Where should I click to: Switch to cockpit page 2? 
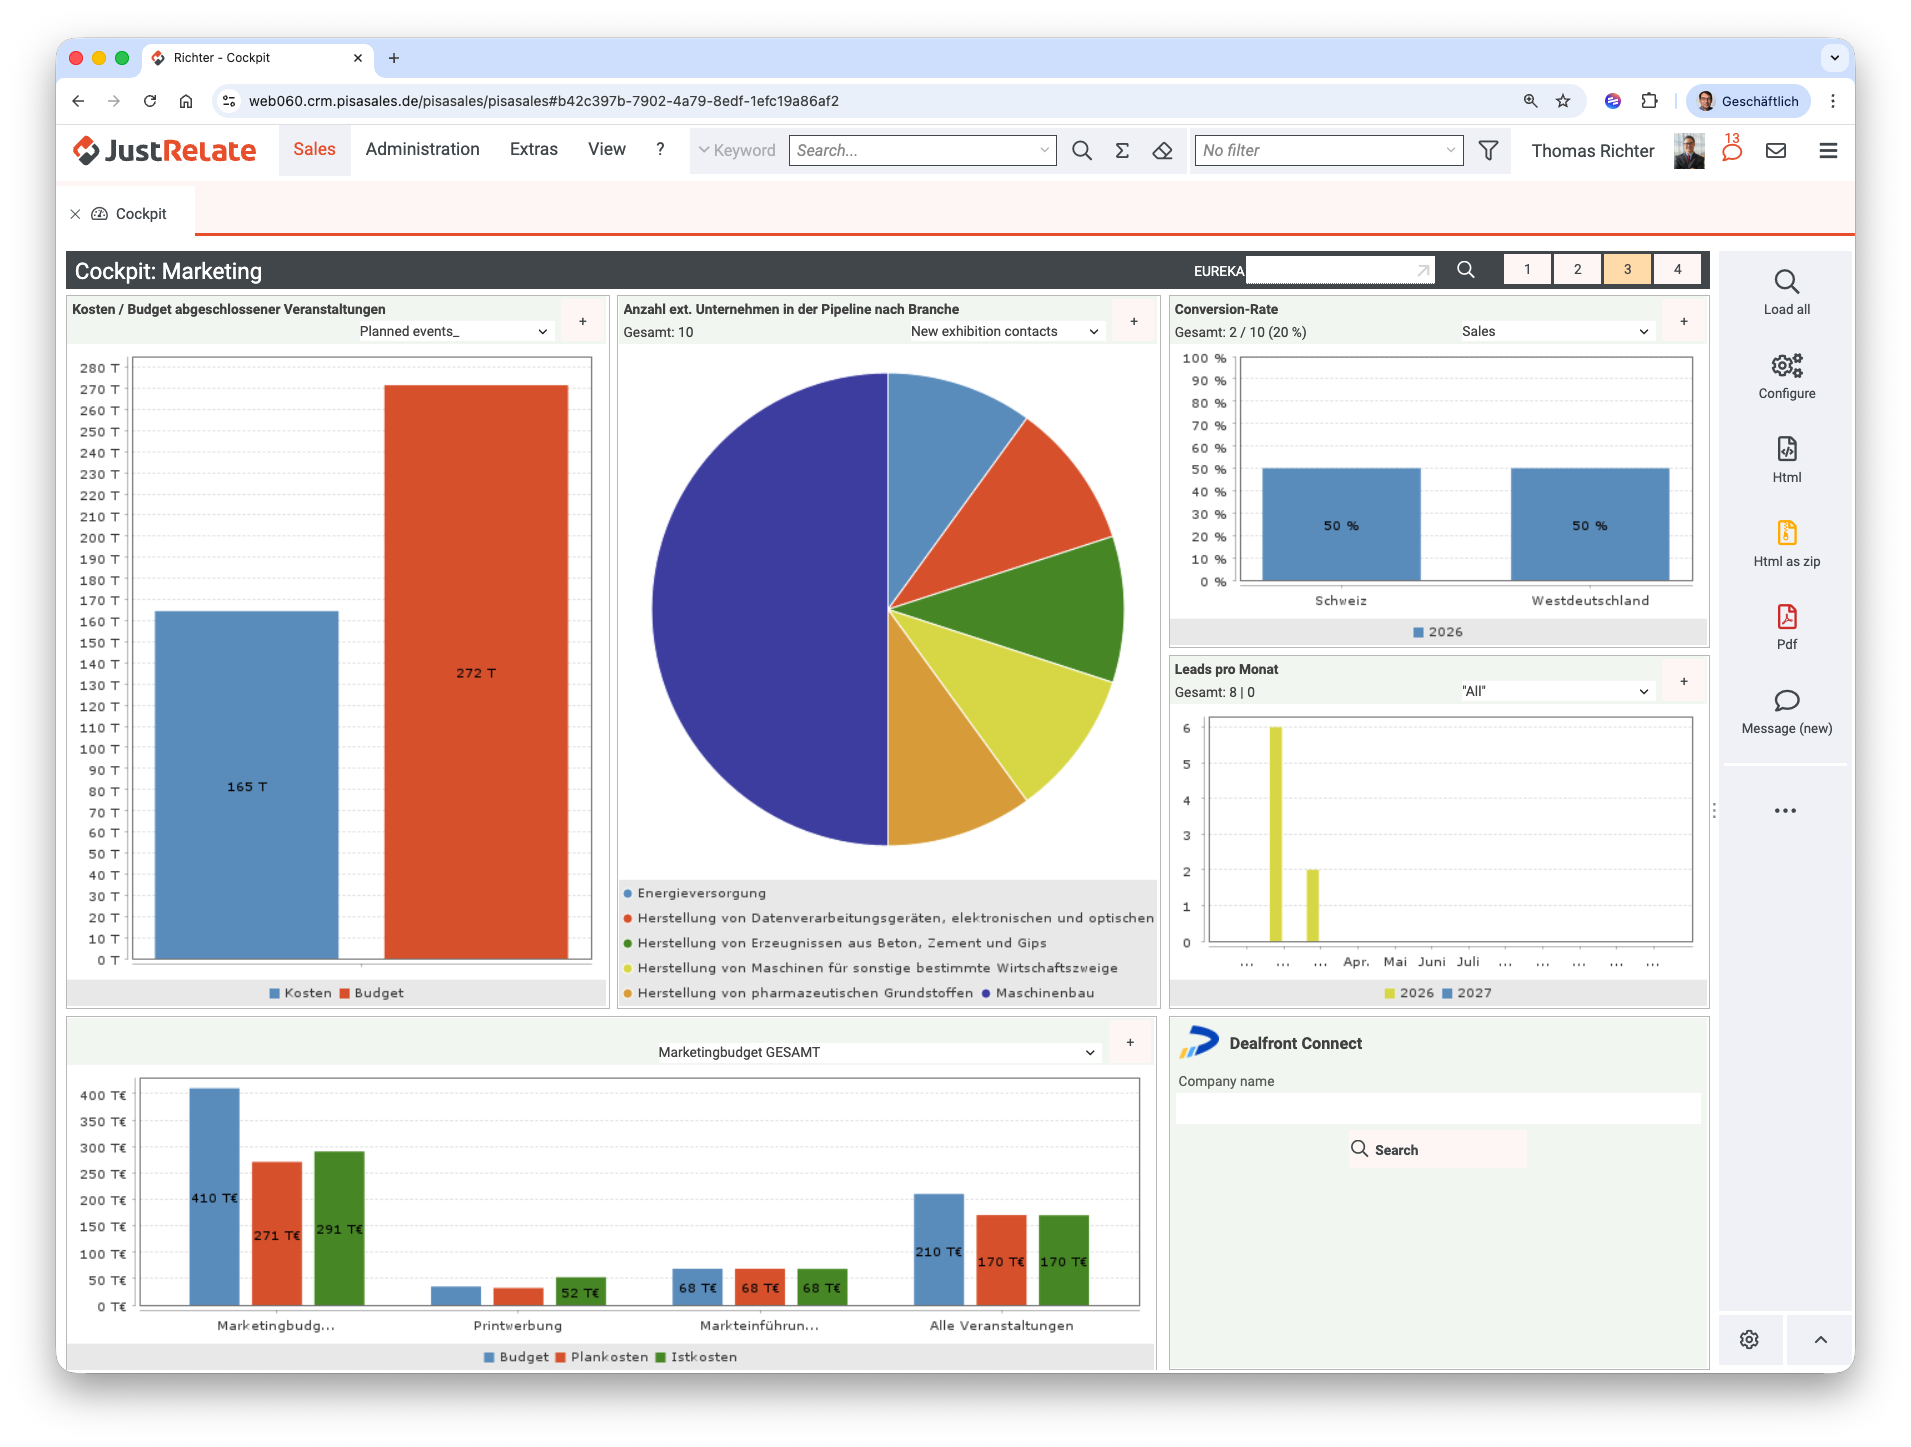pyautogui.click(x=1577, y=270)
